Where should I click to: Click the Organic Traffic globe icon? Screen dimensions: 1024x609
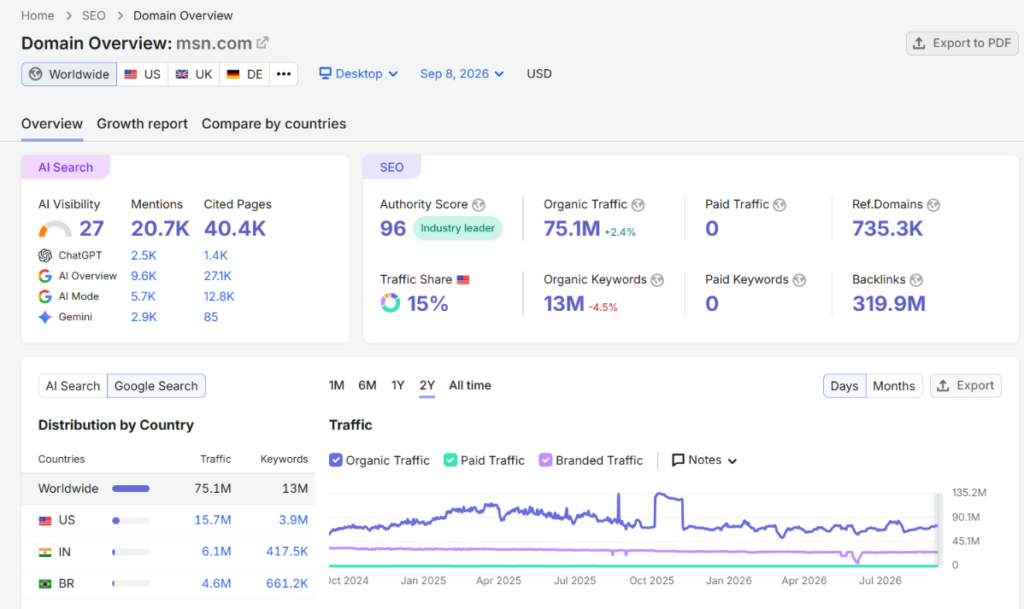coord(638,205)
